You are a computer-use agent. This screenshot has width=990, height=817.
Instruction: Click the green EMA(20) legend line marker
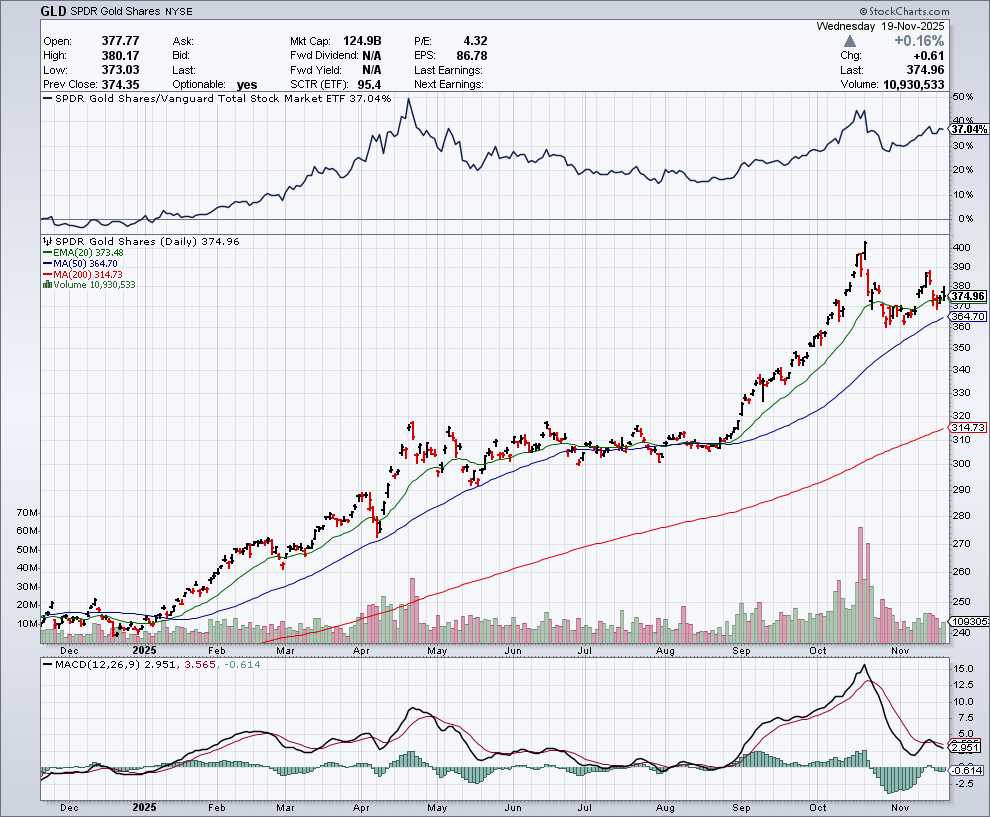pyautogui.click(x=46, y=253)
